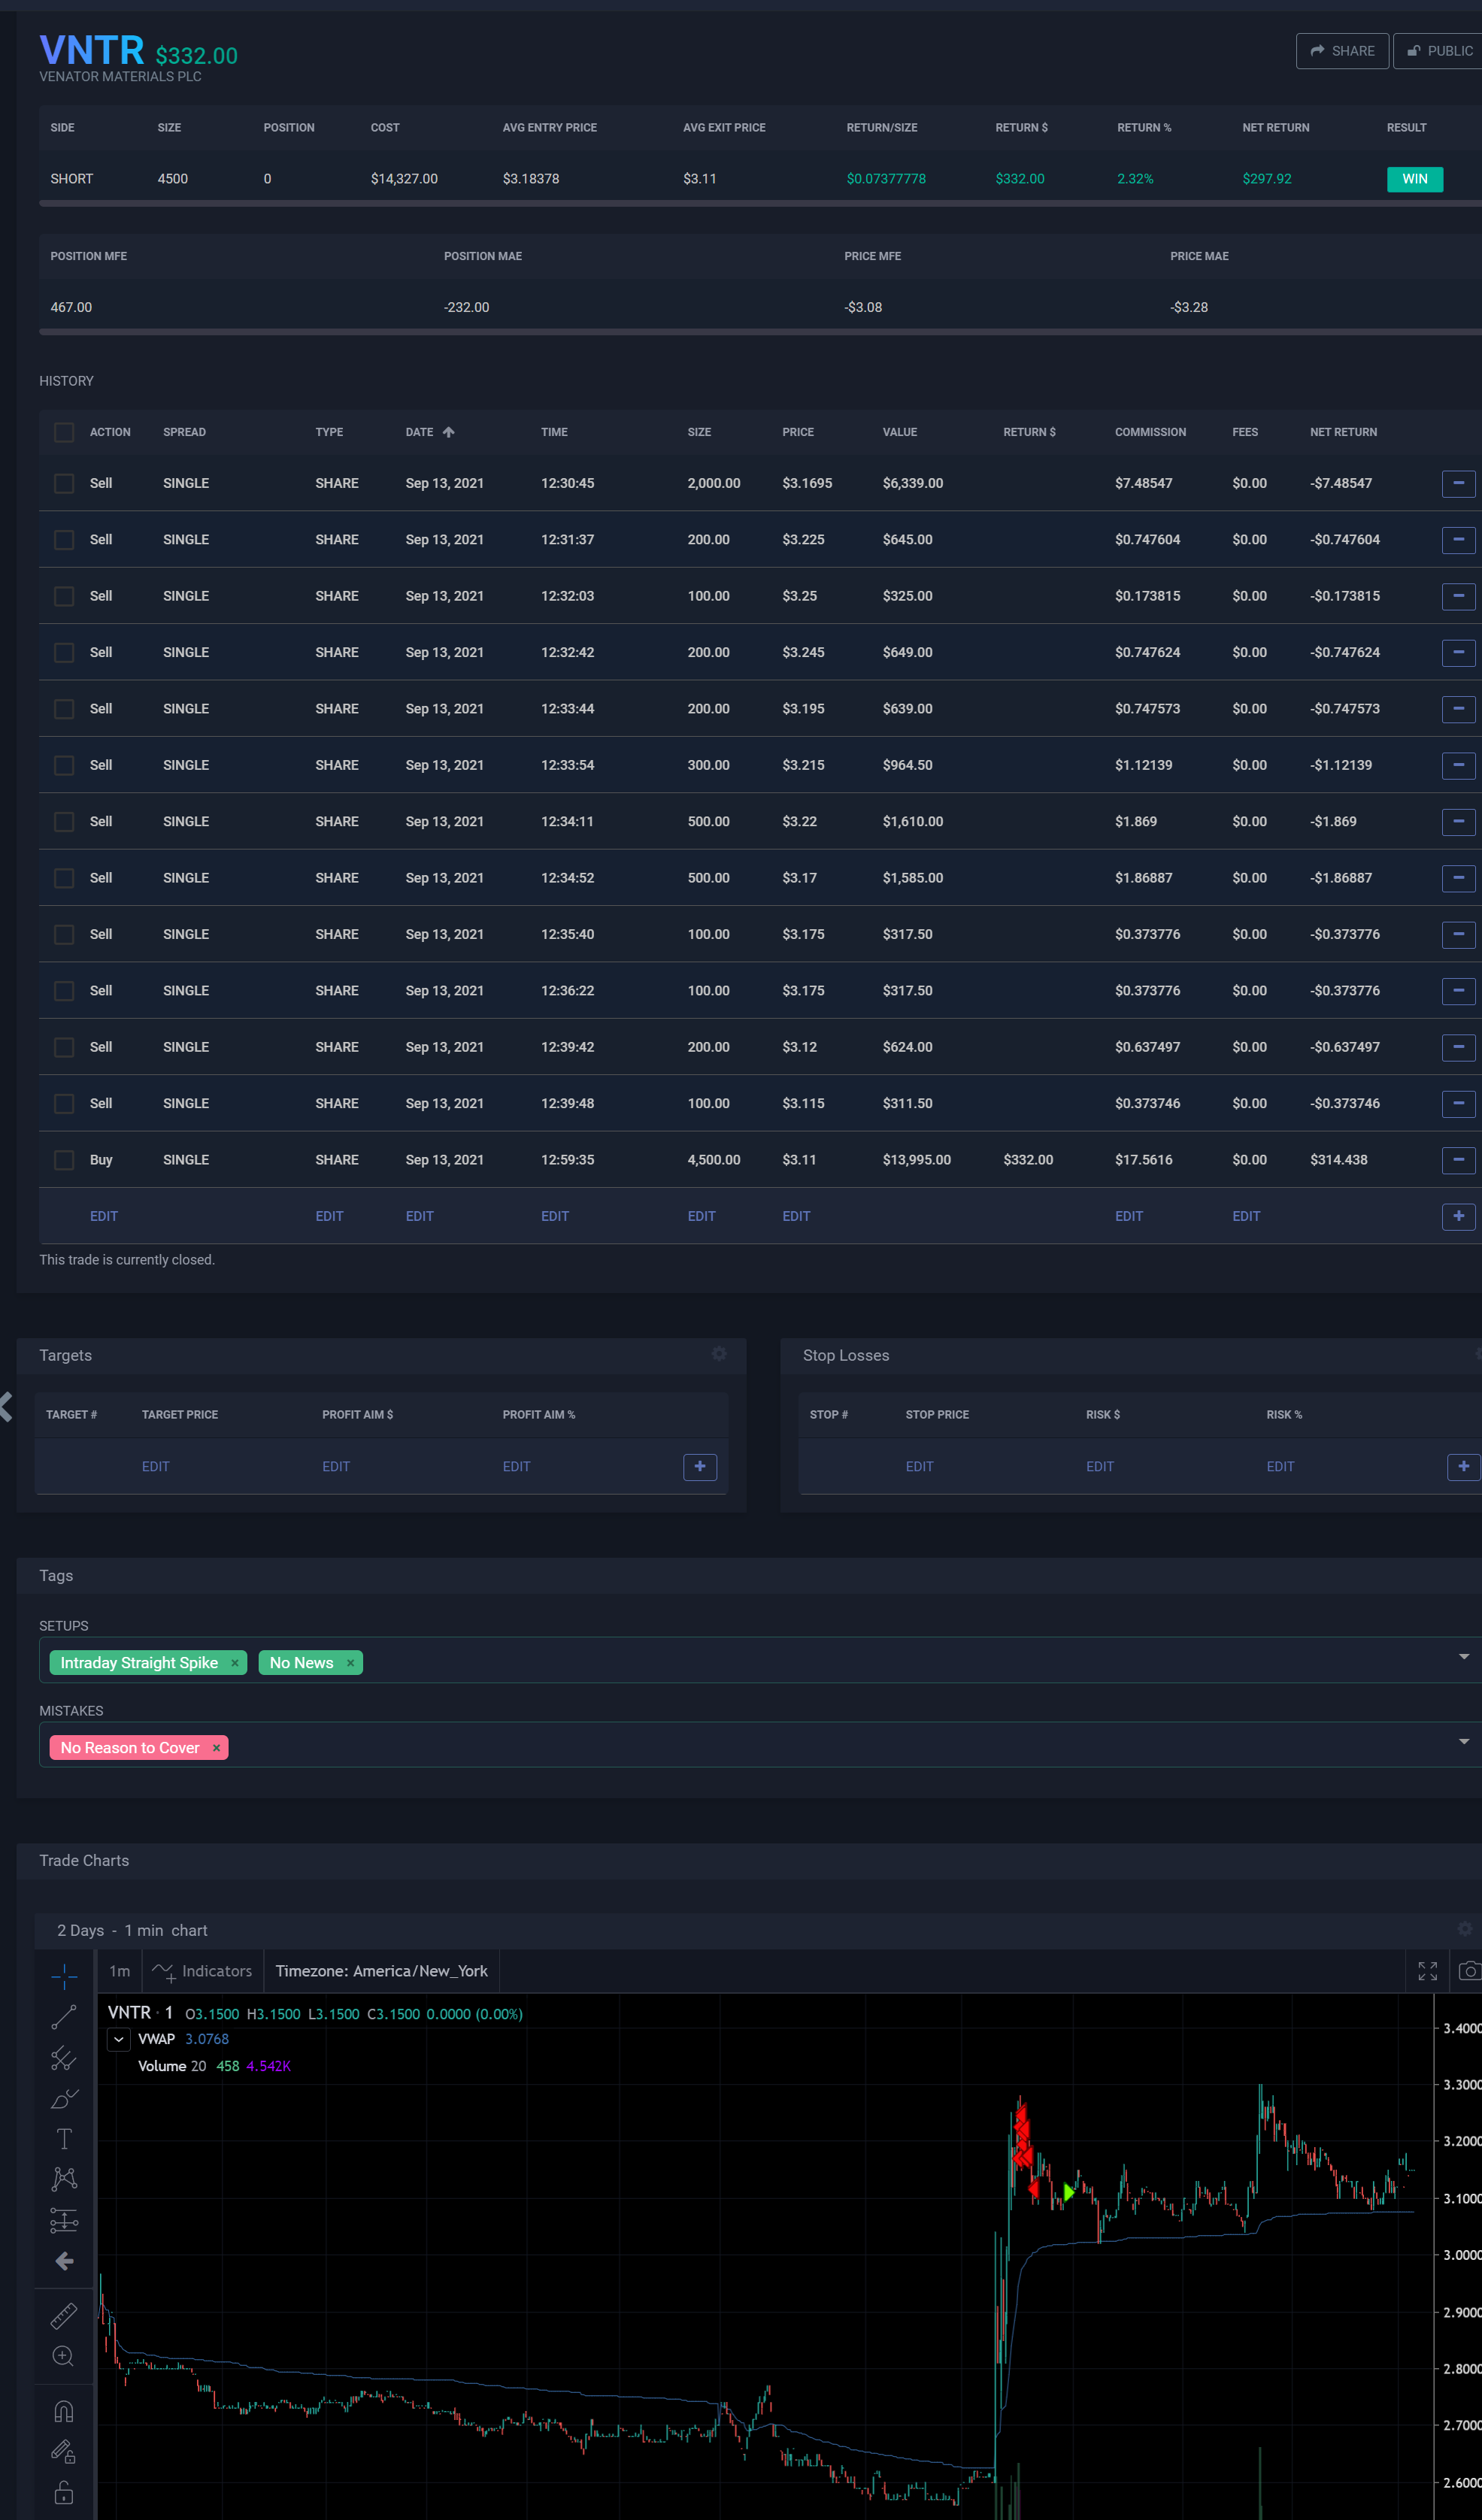Click the SHARE button

pos(1342,51)
